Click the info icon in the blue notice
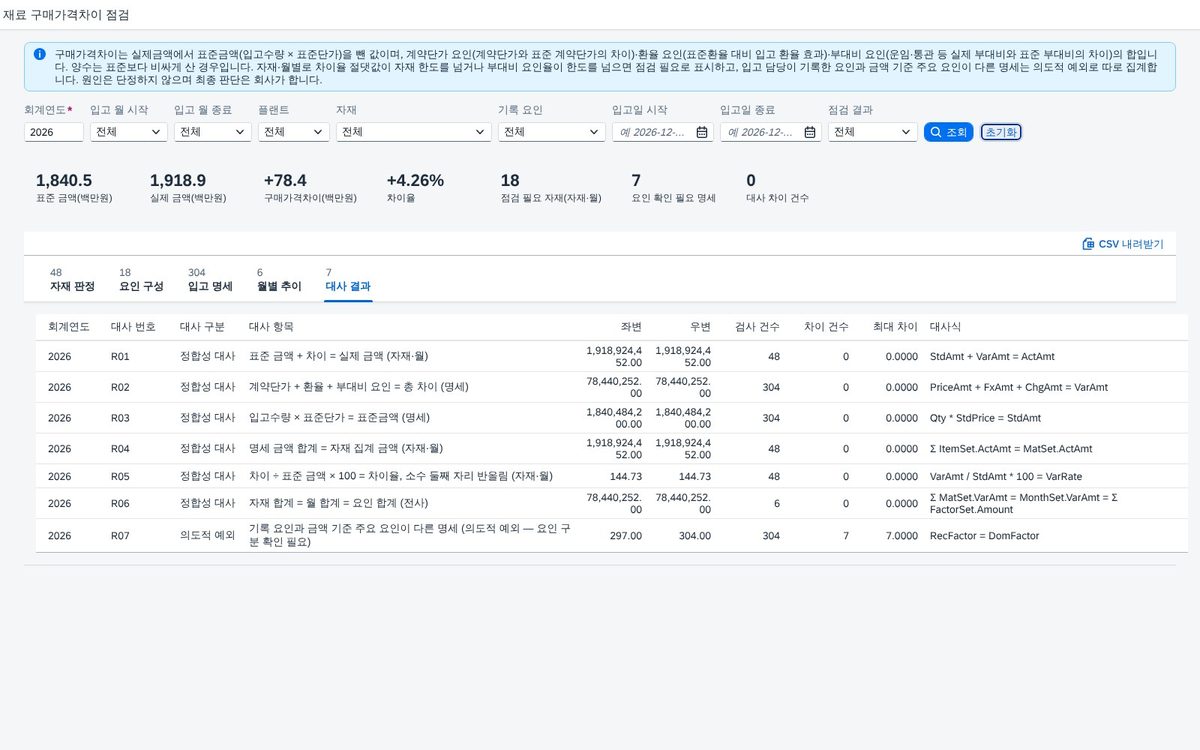Image resolution: width=1200 pixels, height=750 pixels. pyautogui.click(x=39, y=54)
